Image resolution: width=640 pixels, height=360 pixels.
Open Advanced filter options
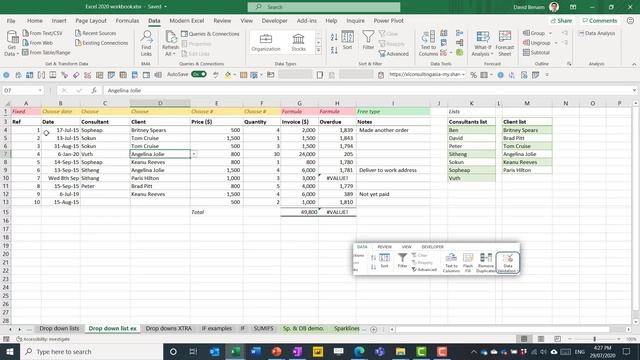(x=393, y=54)
